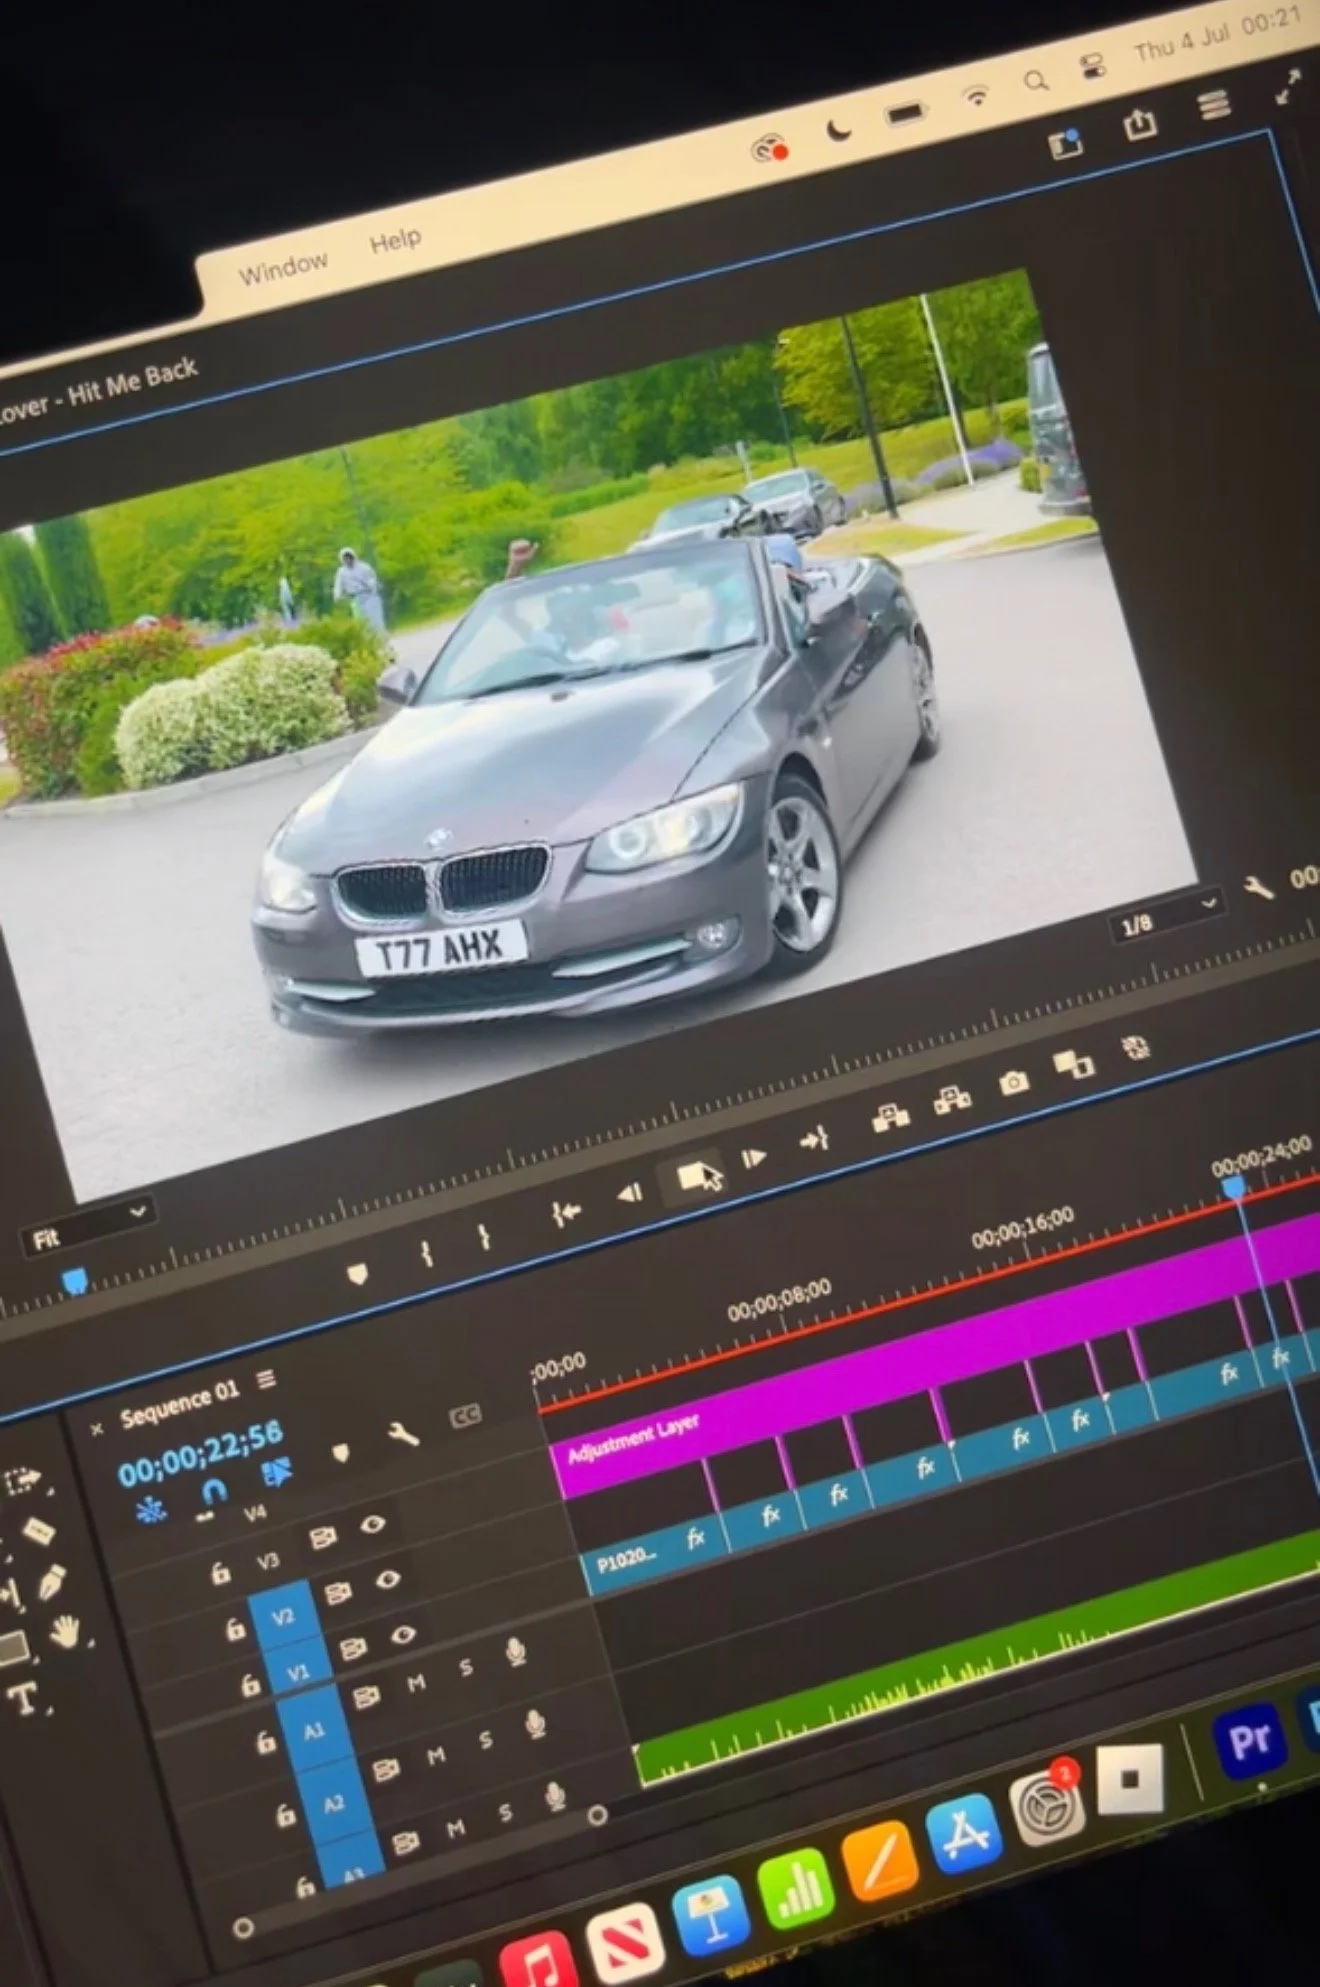This screenshot has height=1987, width=1320.
Task: Click the Extract button
Action: point(952,1100)
